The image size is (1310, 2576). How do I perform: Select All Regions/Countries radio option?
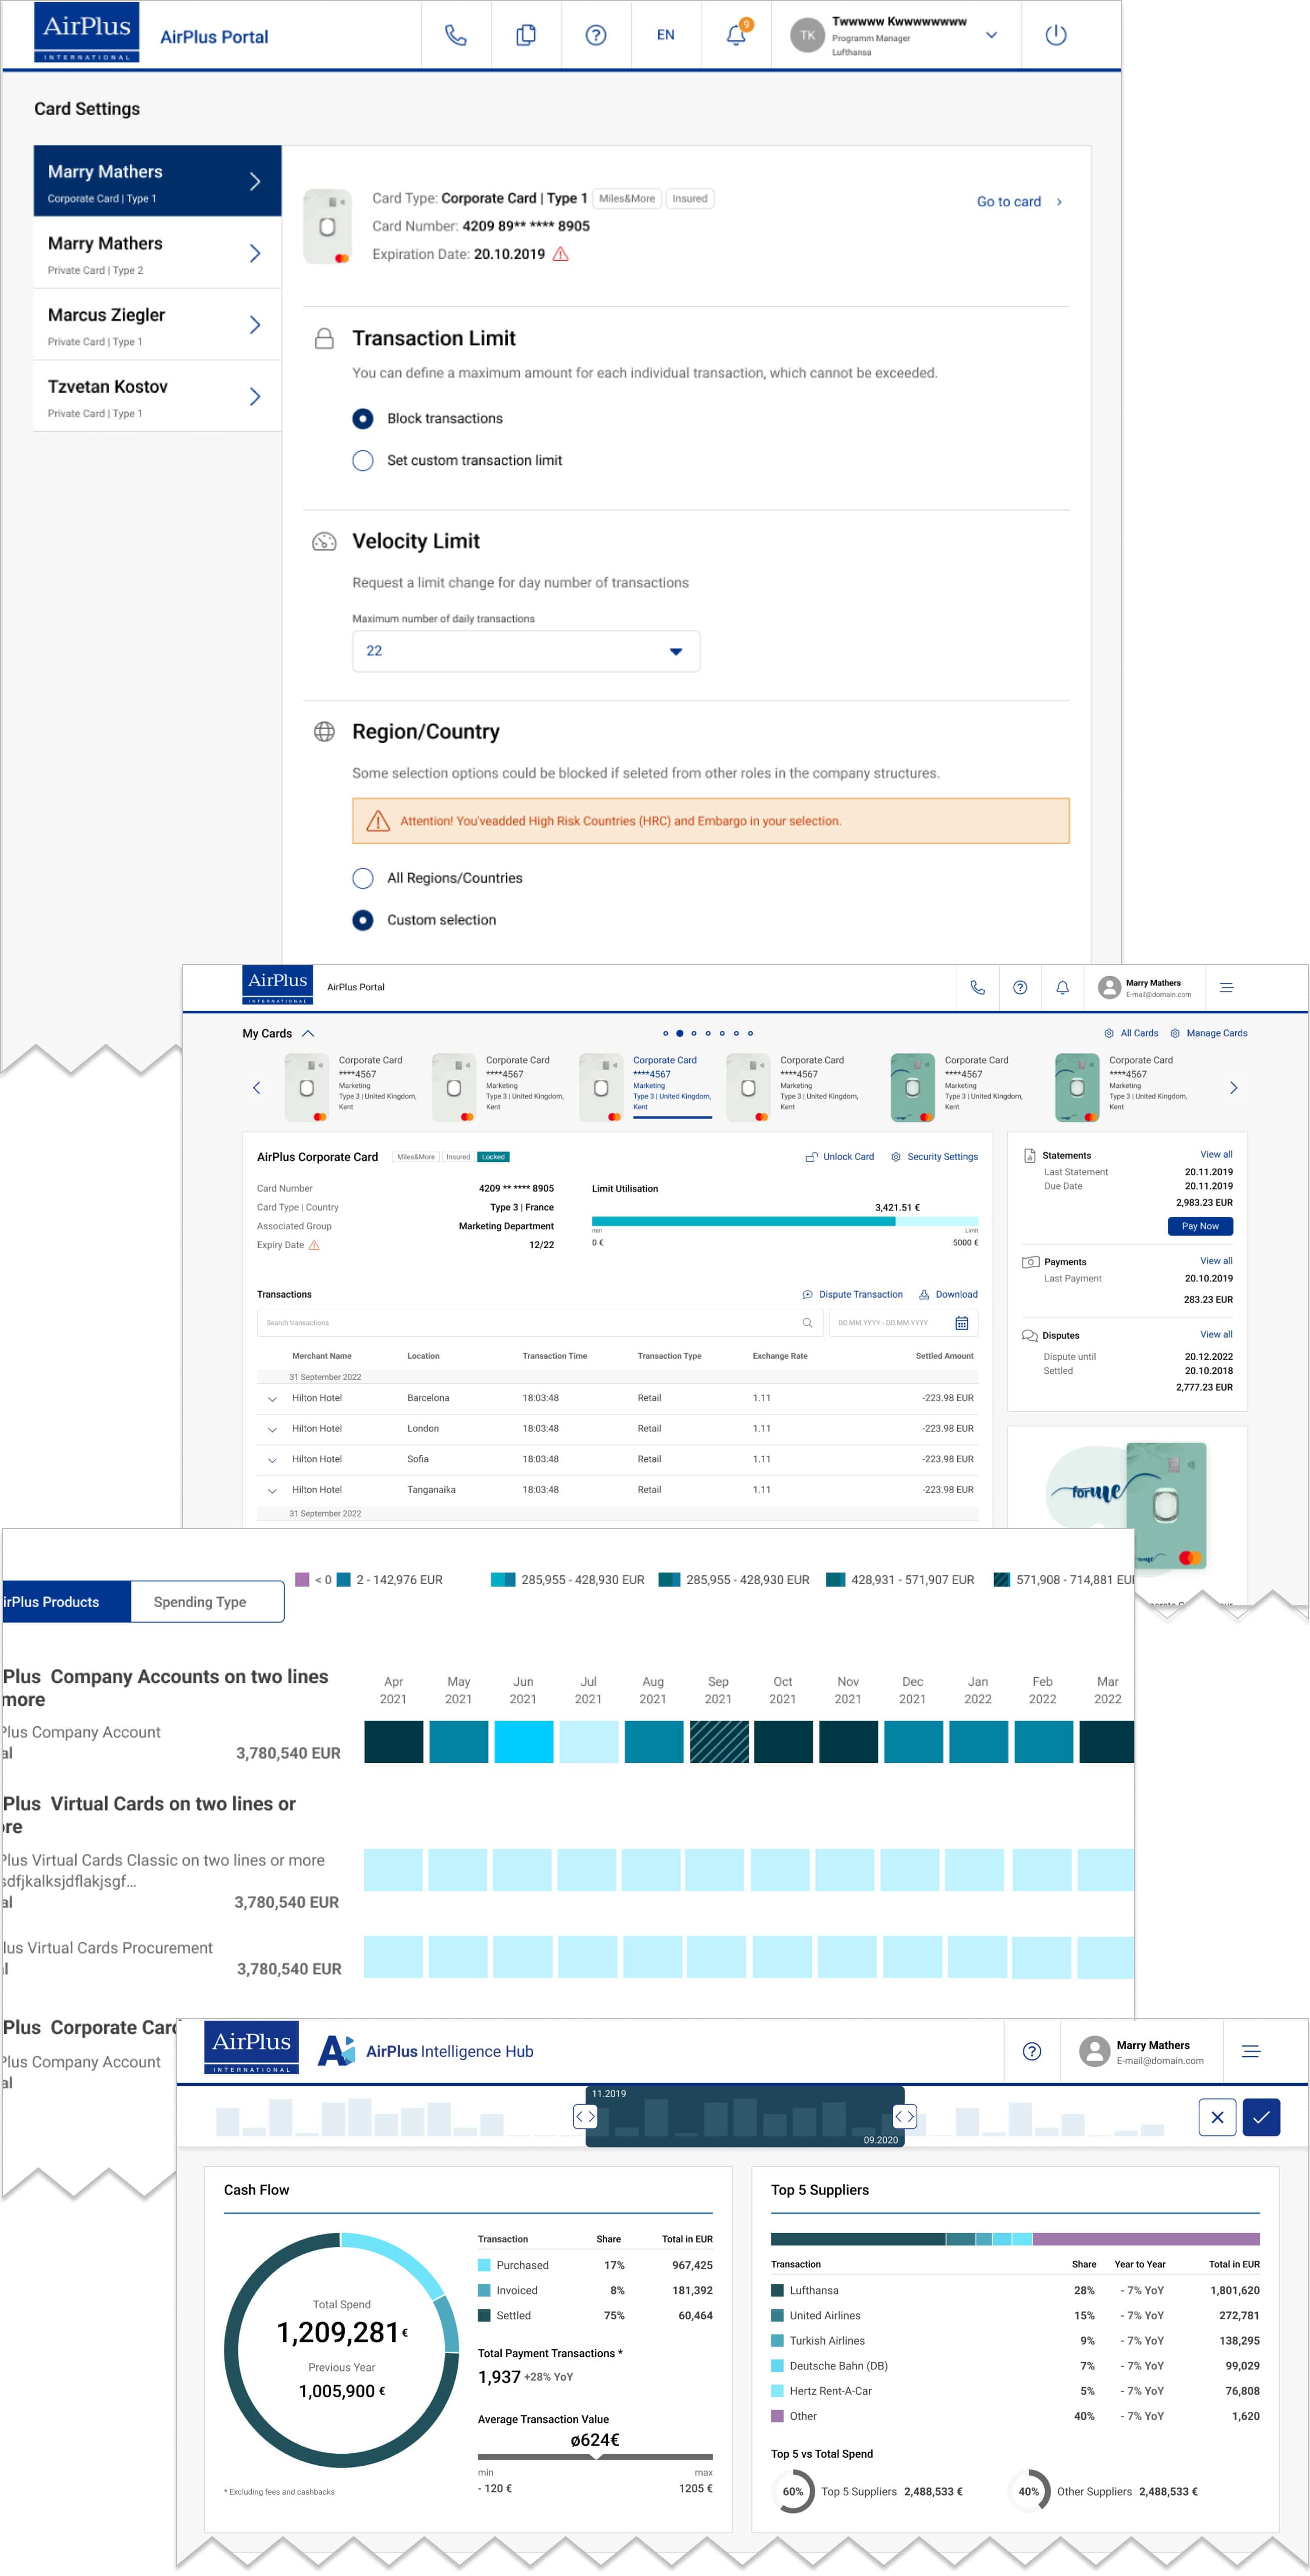pyautogui.click(x=363, y=878)
